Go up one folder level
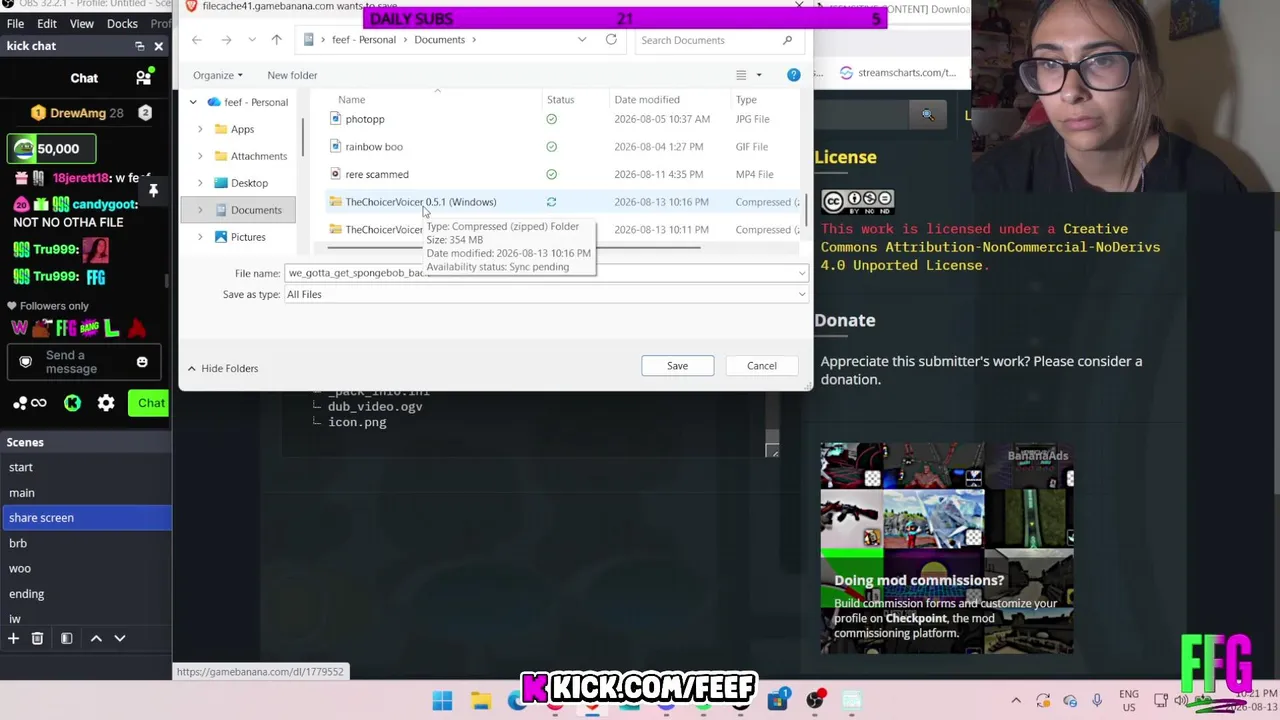 (x=276, y=40)
